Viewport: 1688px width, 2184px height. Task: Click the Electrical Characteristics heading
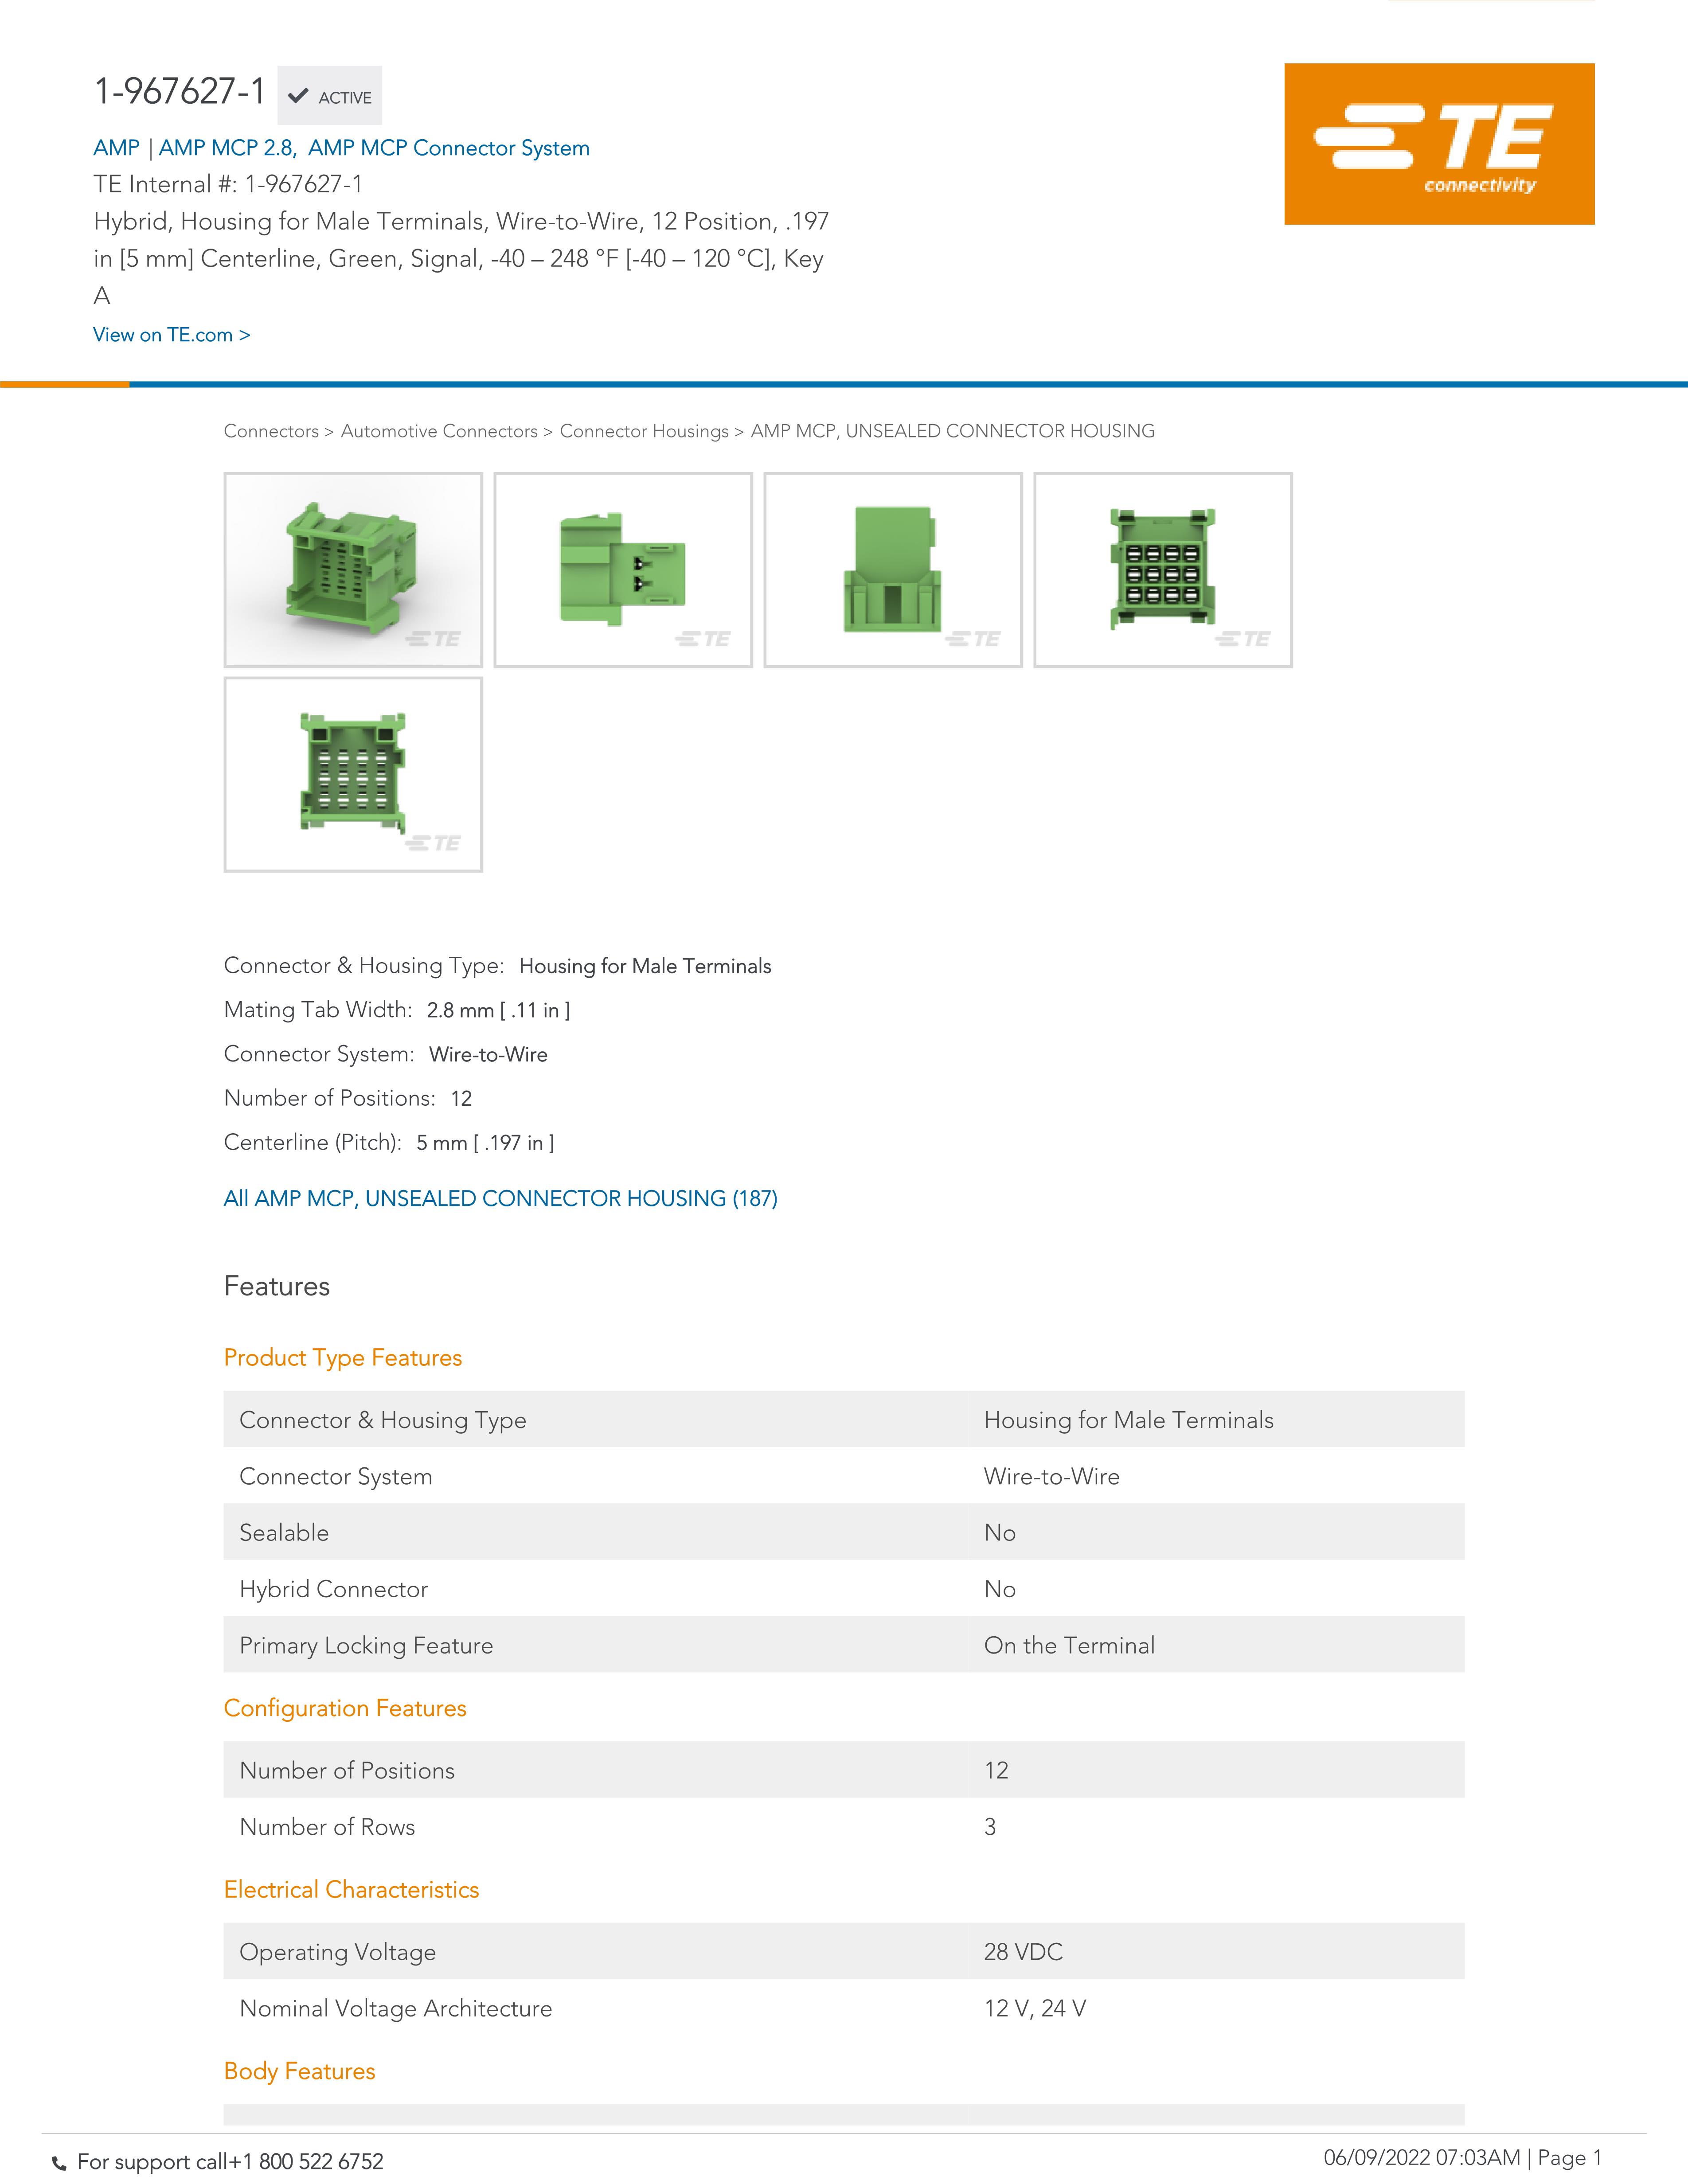(x=351, y=1889)
